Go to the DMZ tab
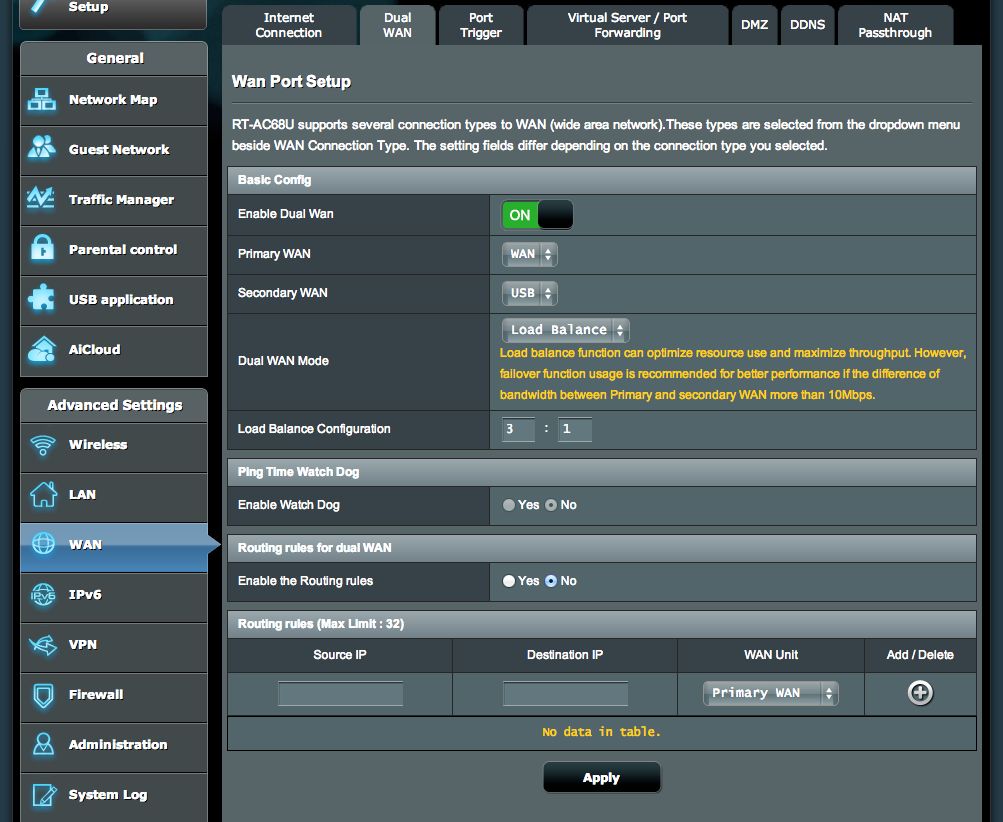 point(754,25)
